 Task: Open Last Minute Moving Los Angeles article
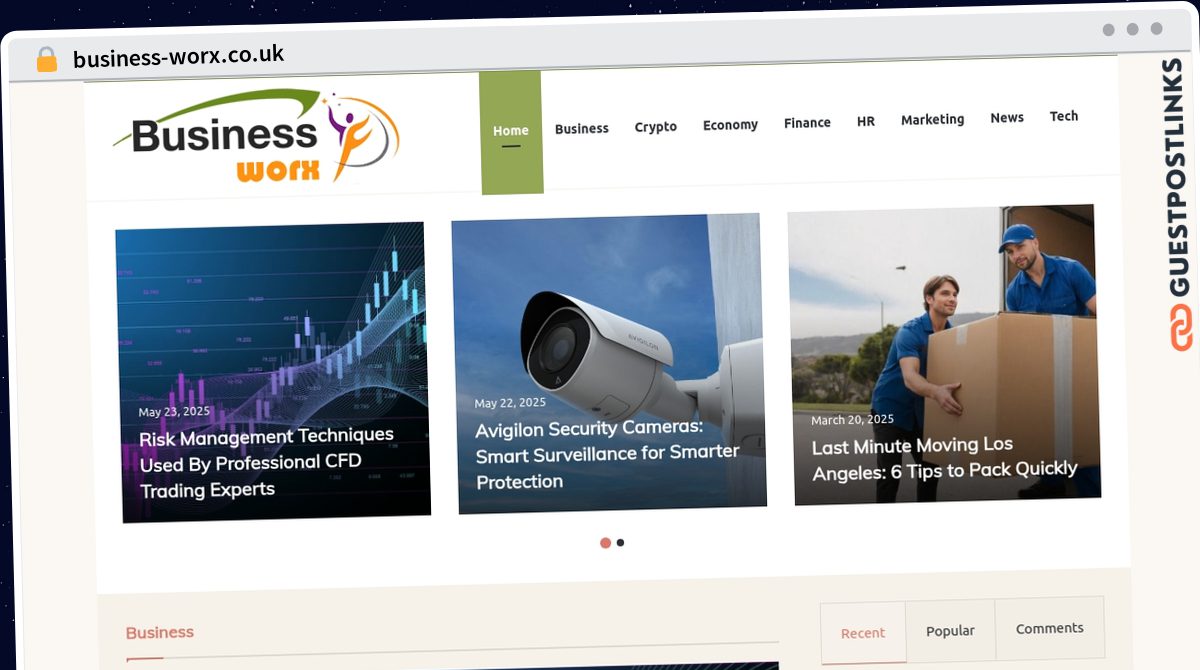[943, 457]
